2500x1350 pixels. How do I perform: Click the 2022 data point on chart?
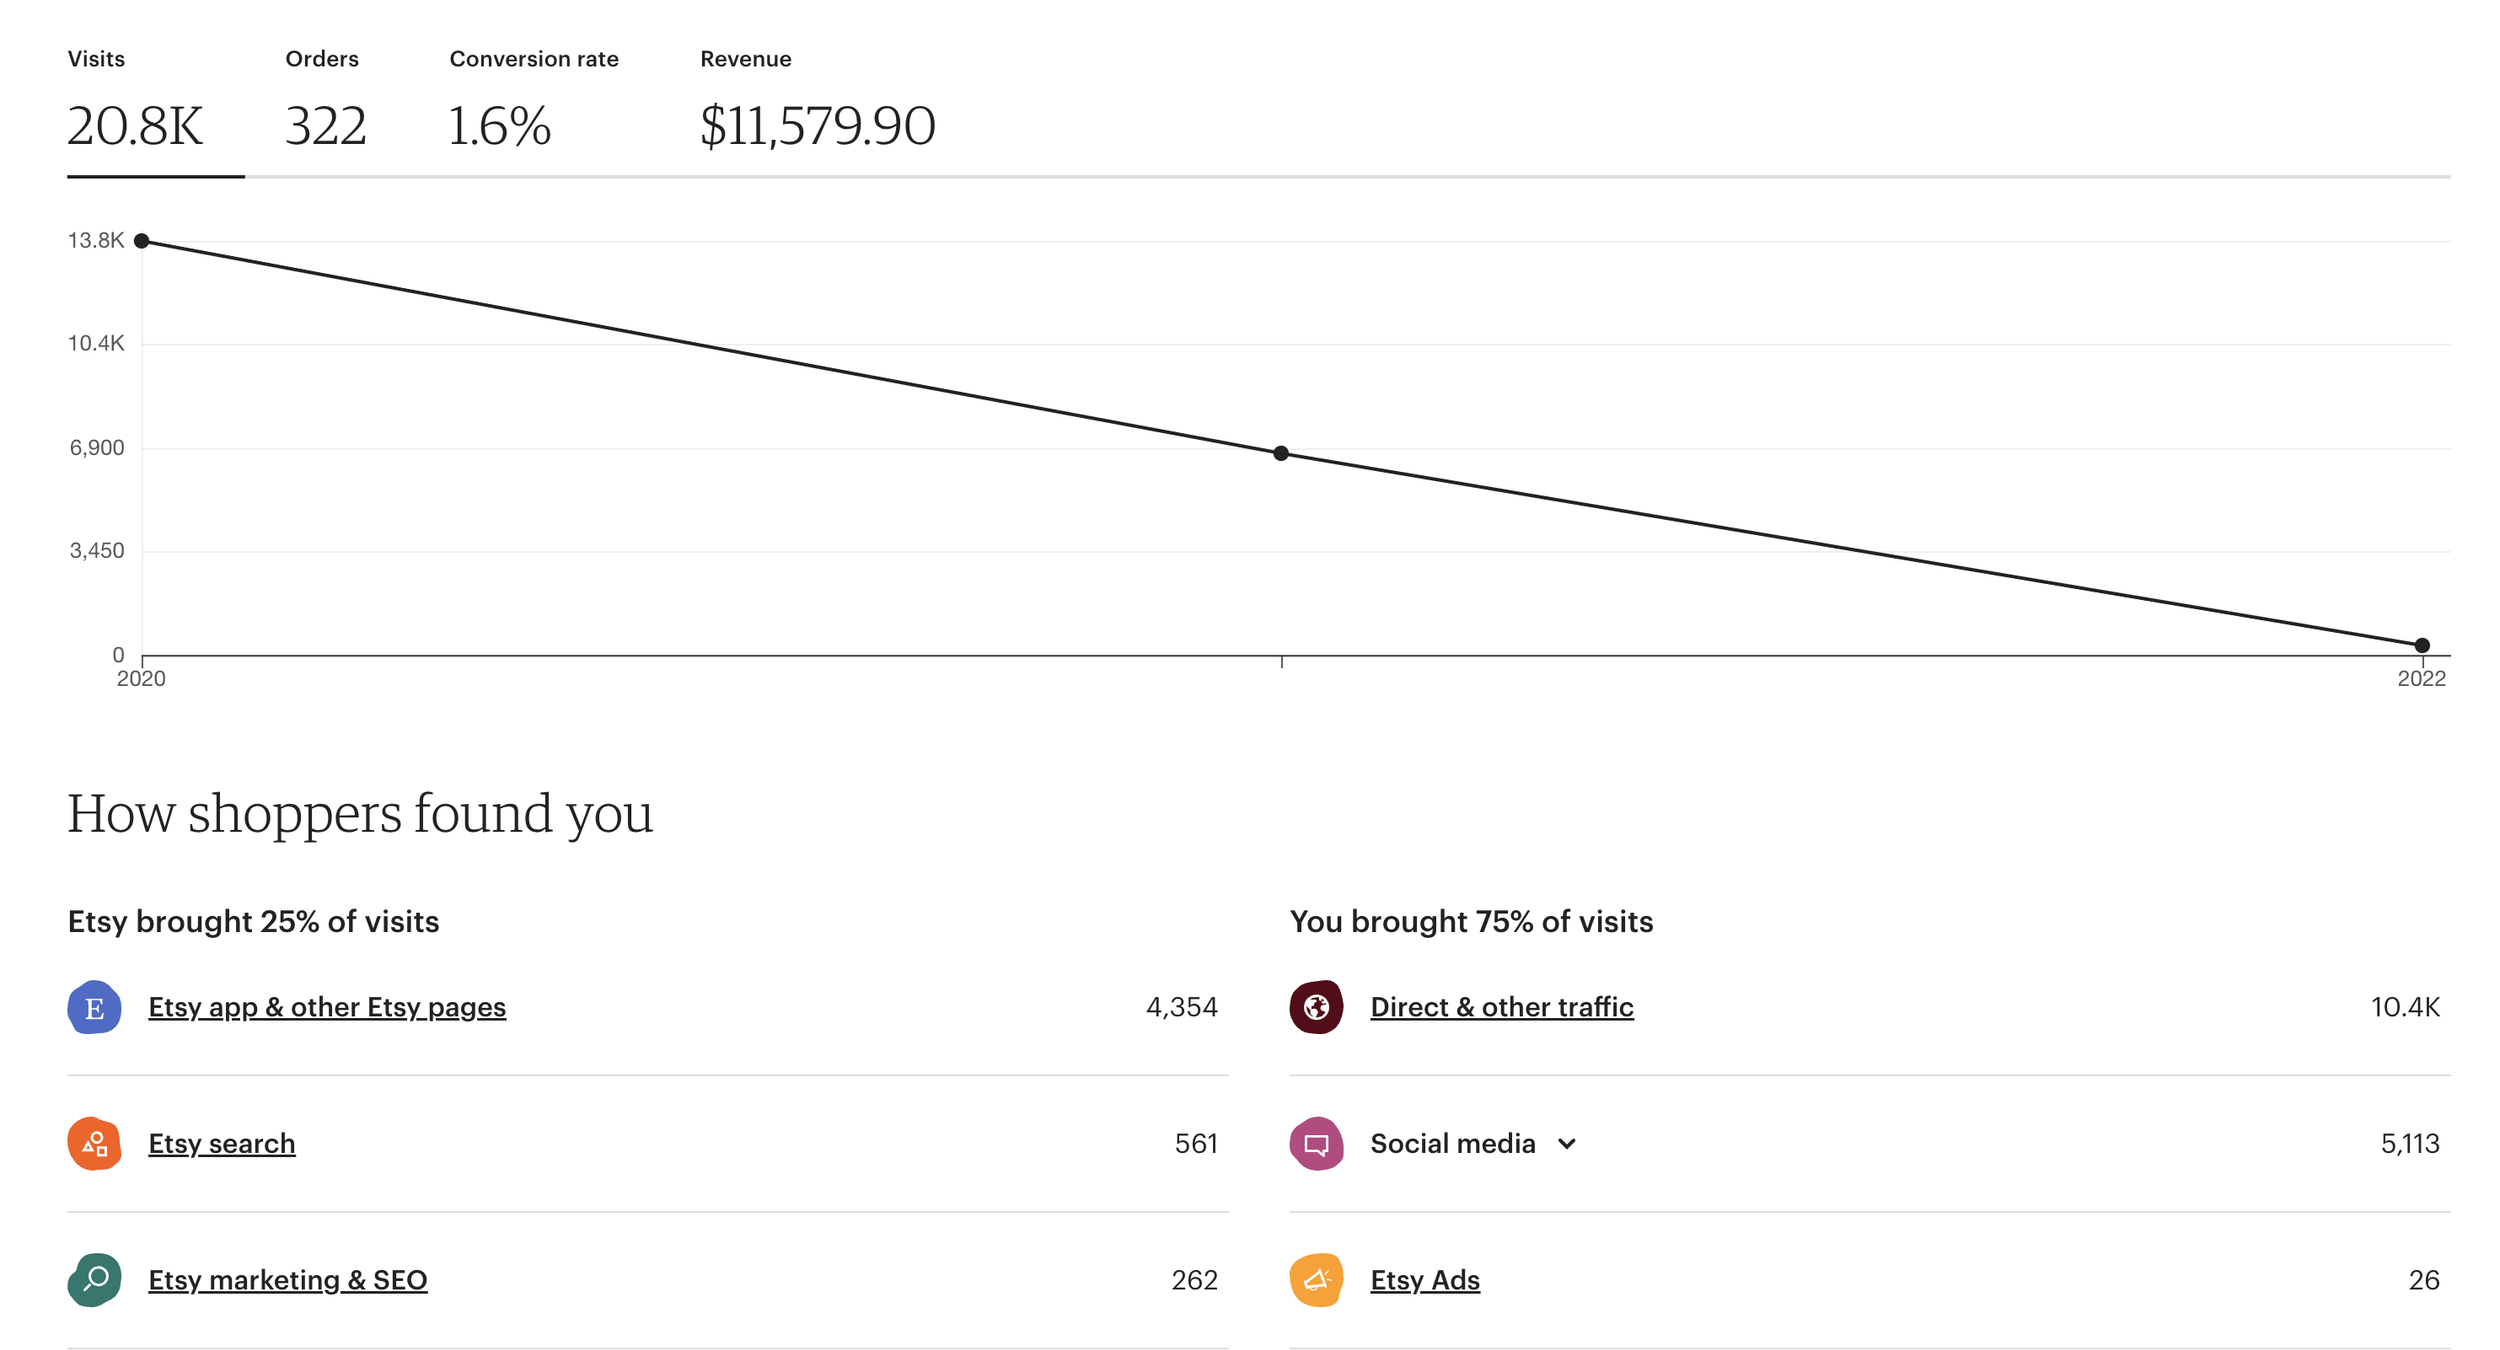pos(2422,645)
